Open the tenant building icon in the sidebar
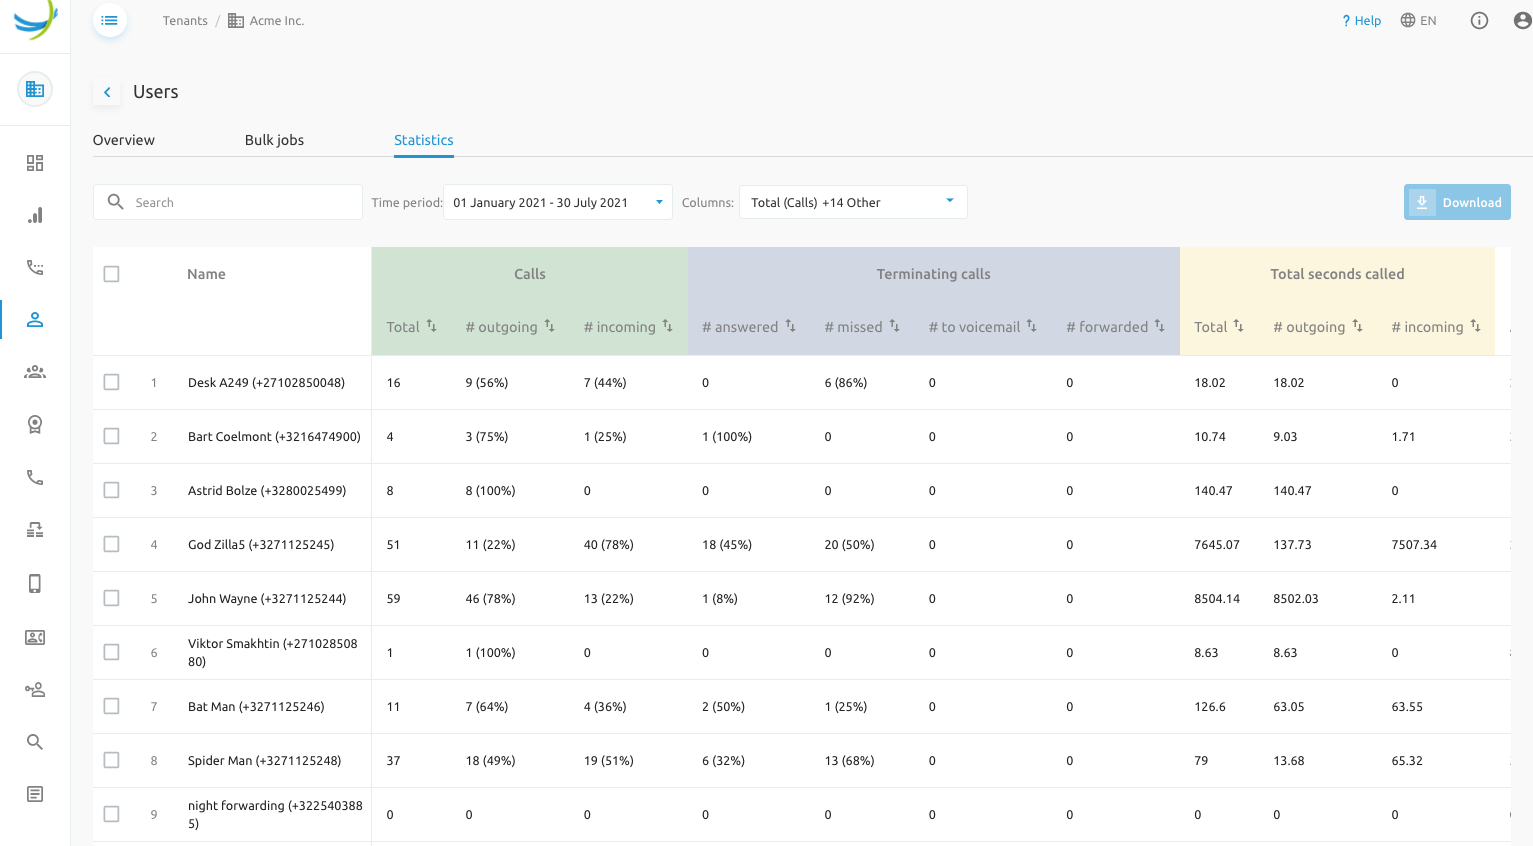The height and width of the screenshot is (846, 1533). coord(35,89)
